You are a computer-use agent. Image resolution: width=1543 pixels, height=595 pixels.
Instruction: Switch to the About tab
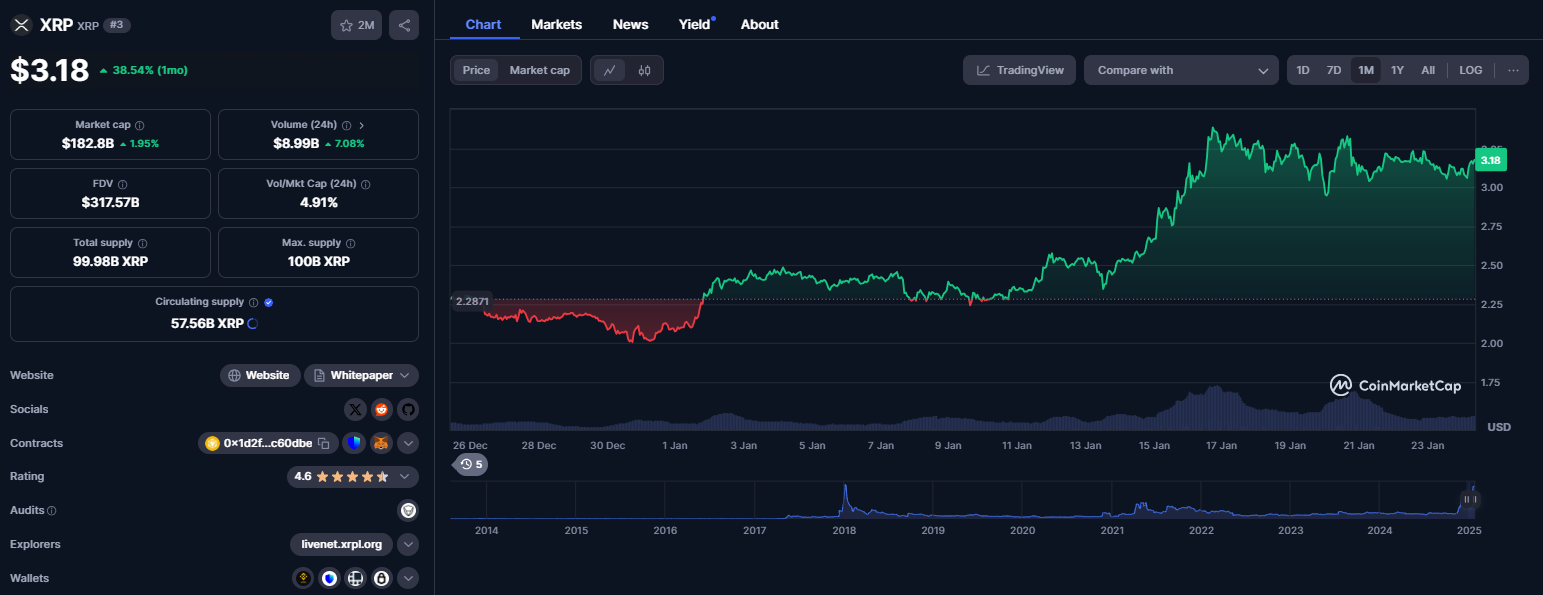760,24
